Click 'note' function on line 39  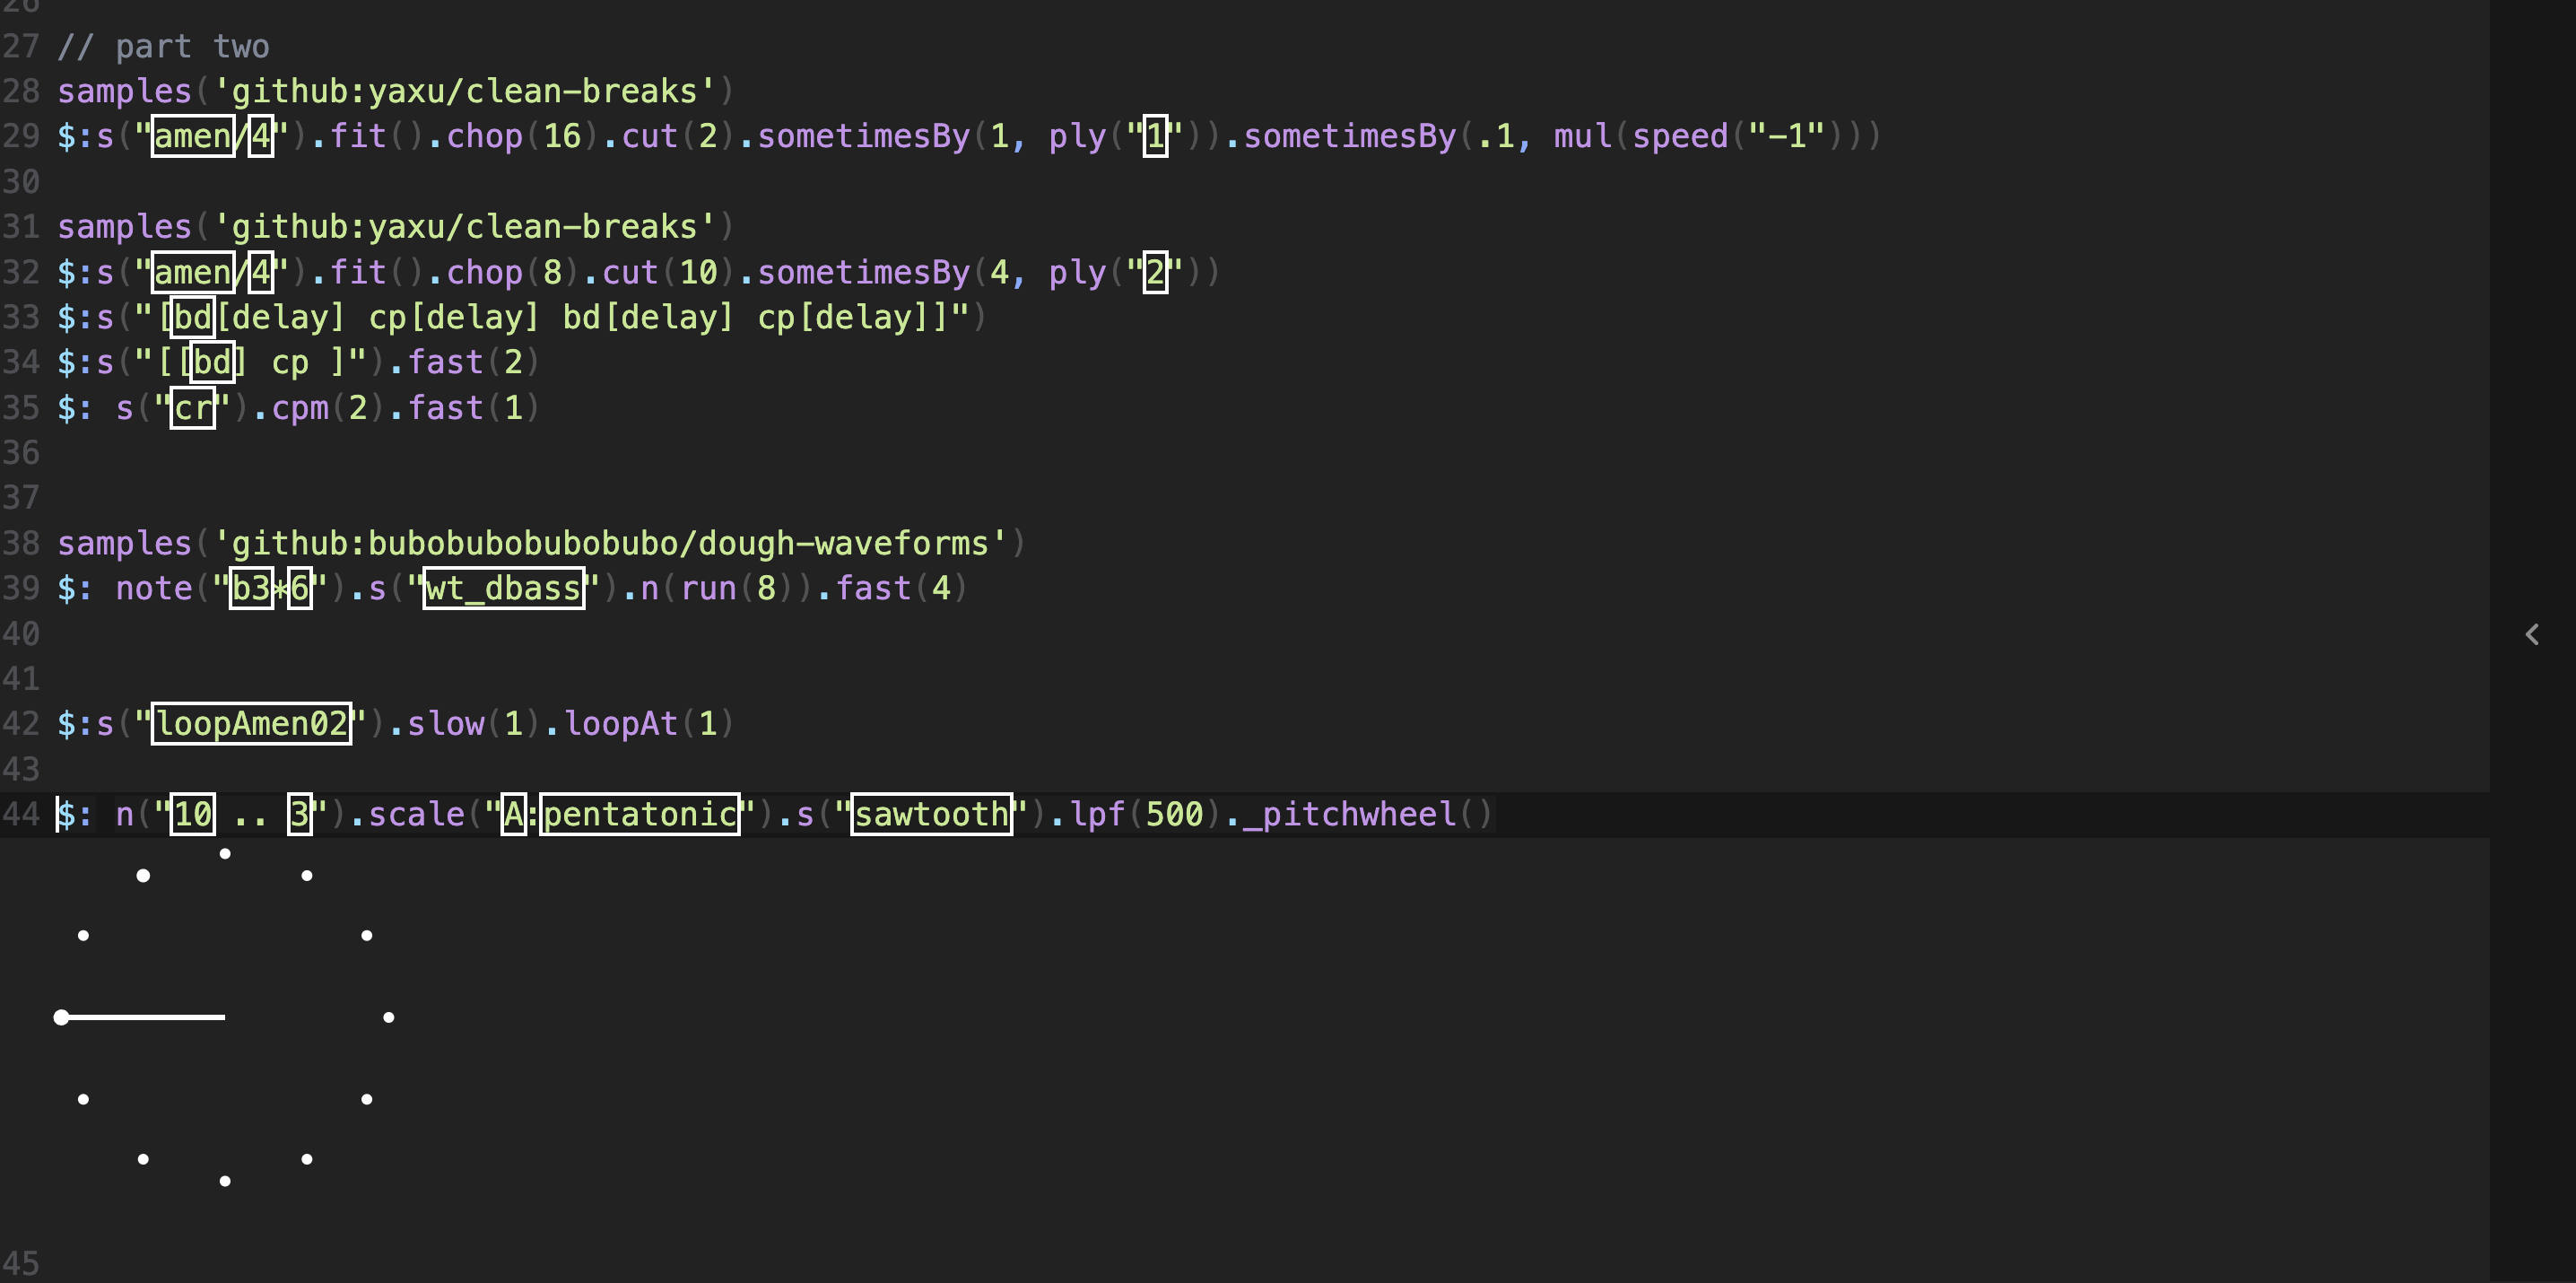click(x=154, y=588)
